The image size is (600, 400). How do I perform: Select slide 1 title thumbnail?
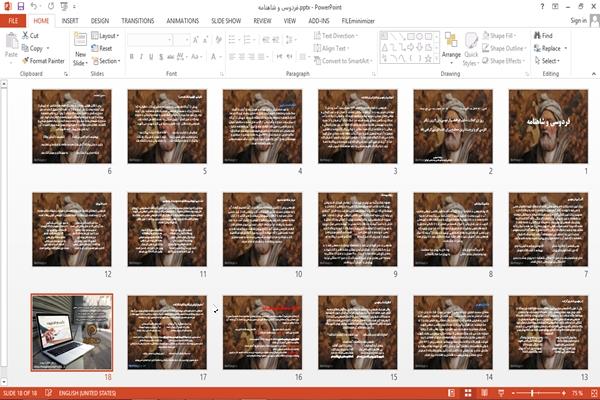(548, 126)
